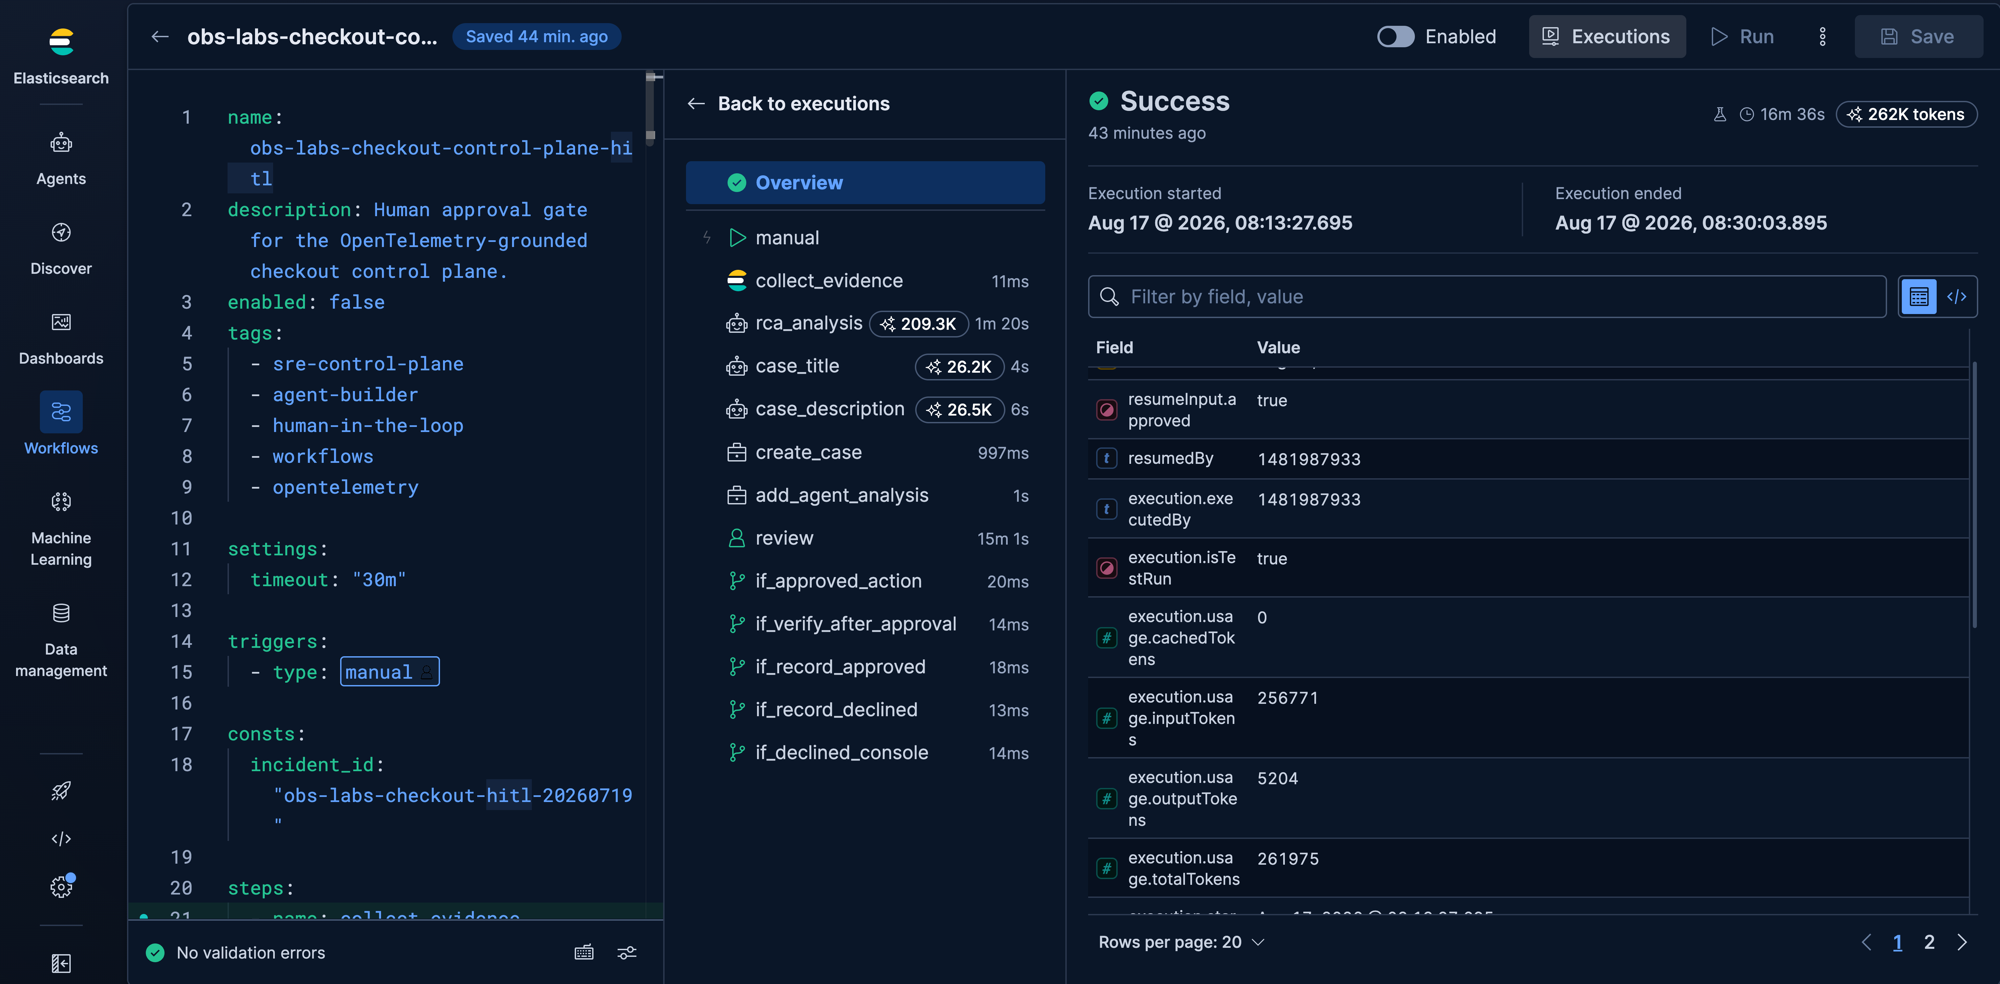
Task: Select the case_description step
Action: click(865, 410)
